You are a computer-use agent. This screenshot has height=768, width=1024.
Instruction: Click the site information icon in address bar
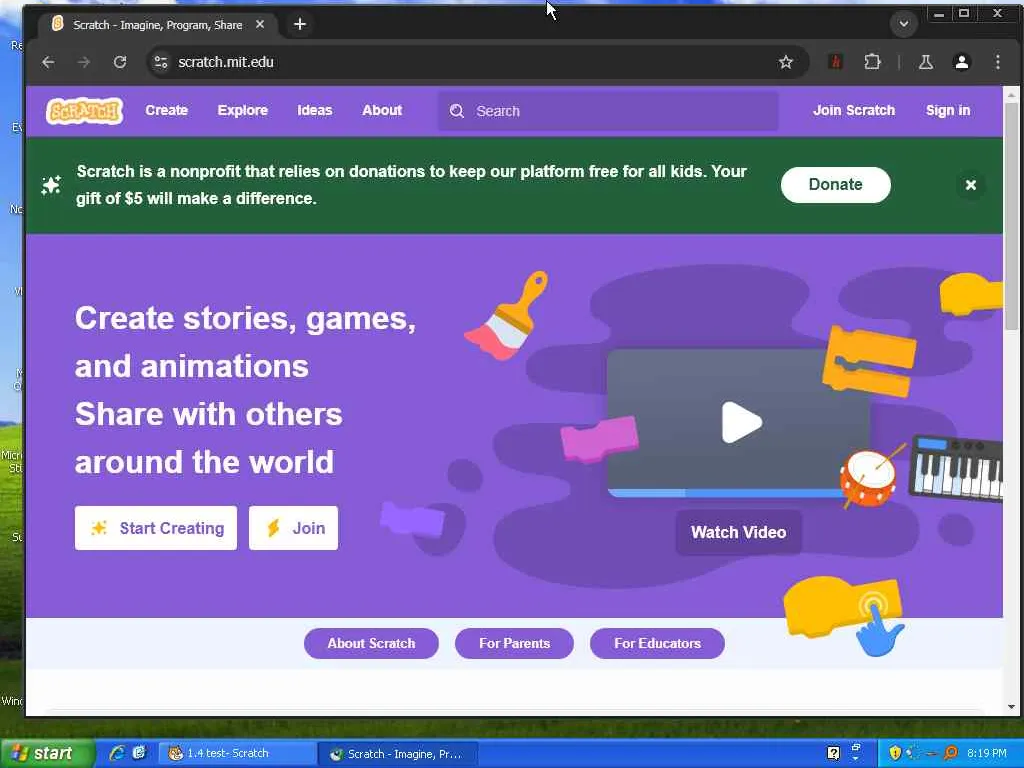tap(161, 62)
